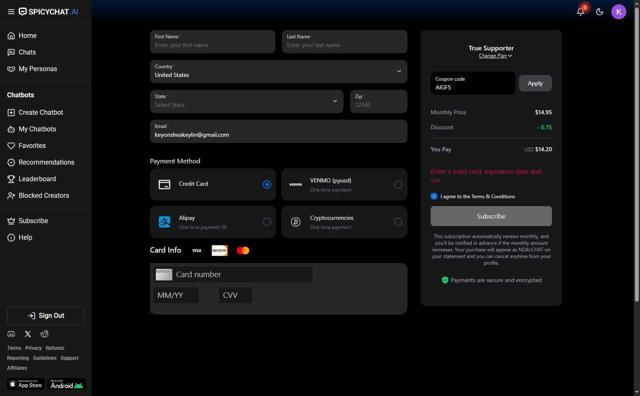Screen dimensions: 640x396
Task: Click the Credit Card icon
Action: click(164, 185)
